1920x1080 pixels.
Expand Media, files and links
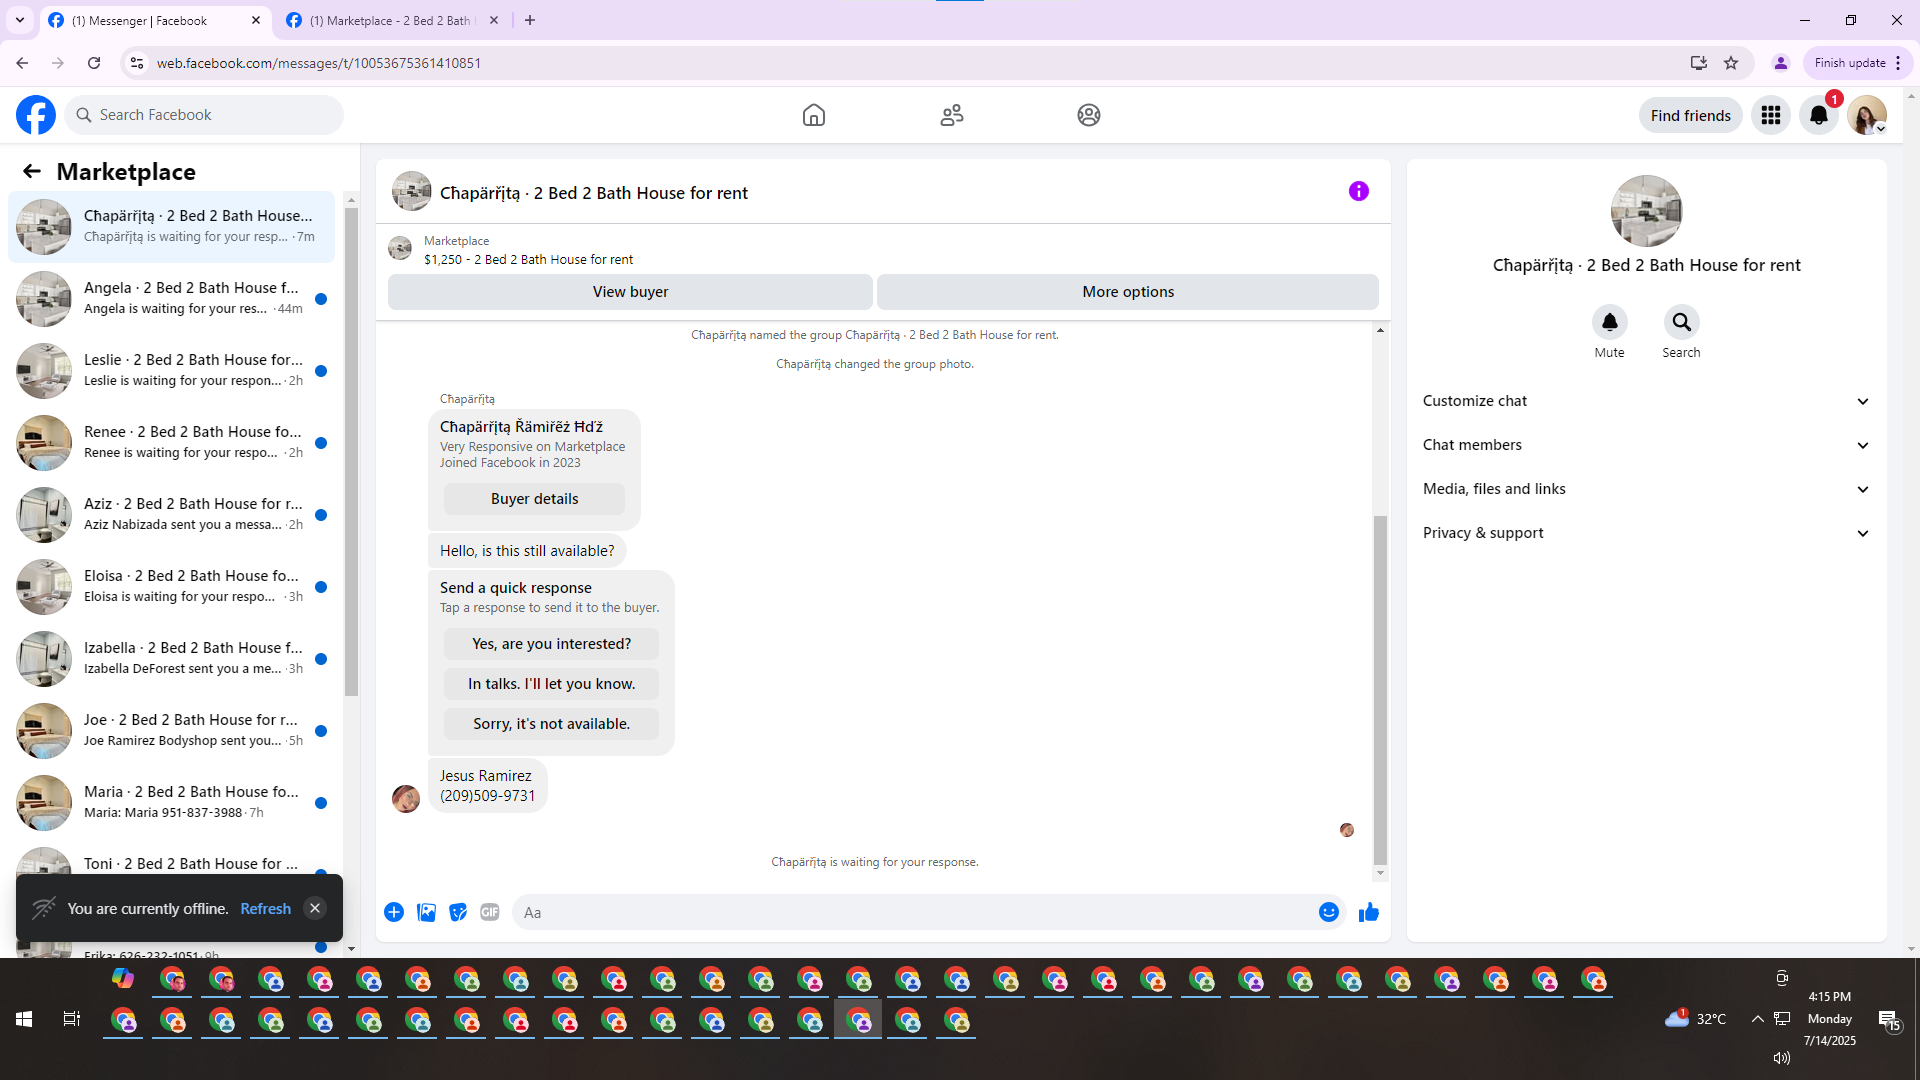[1646, 489]
